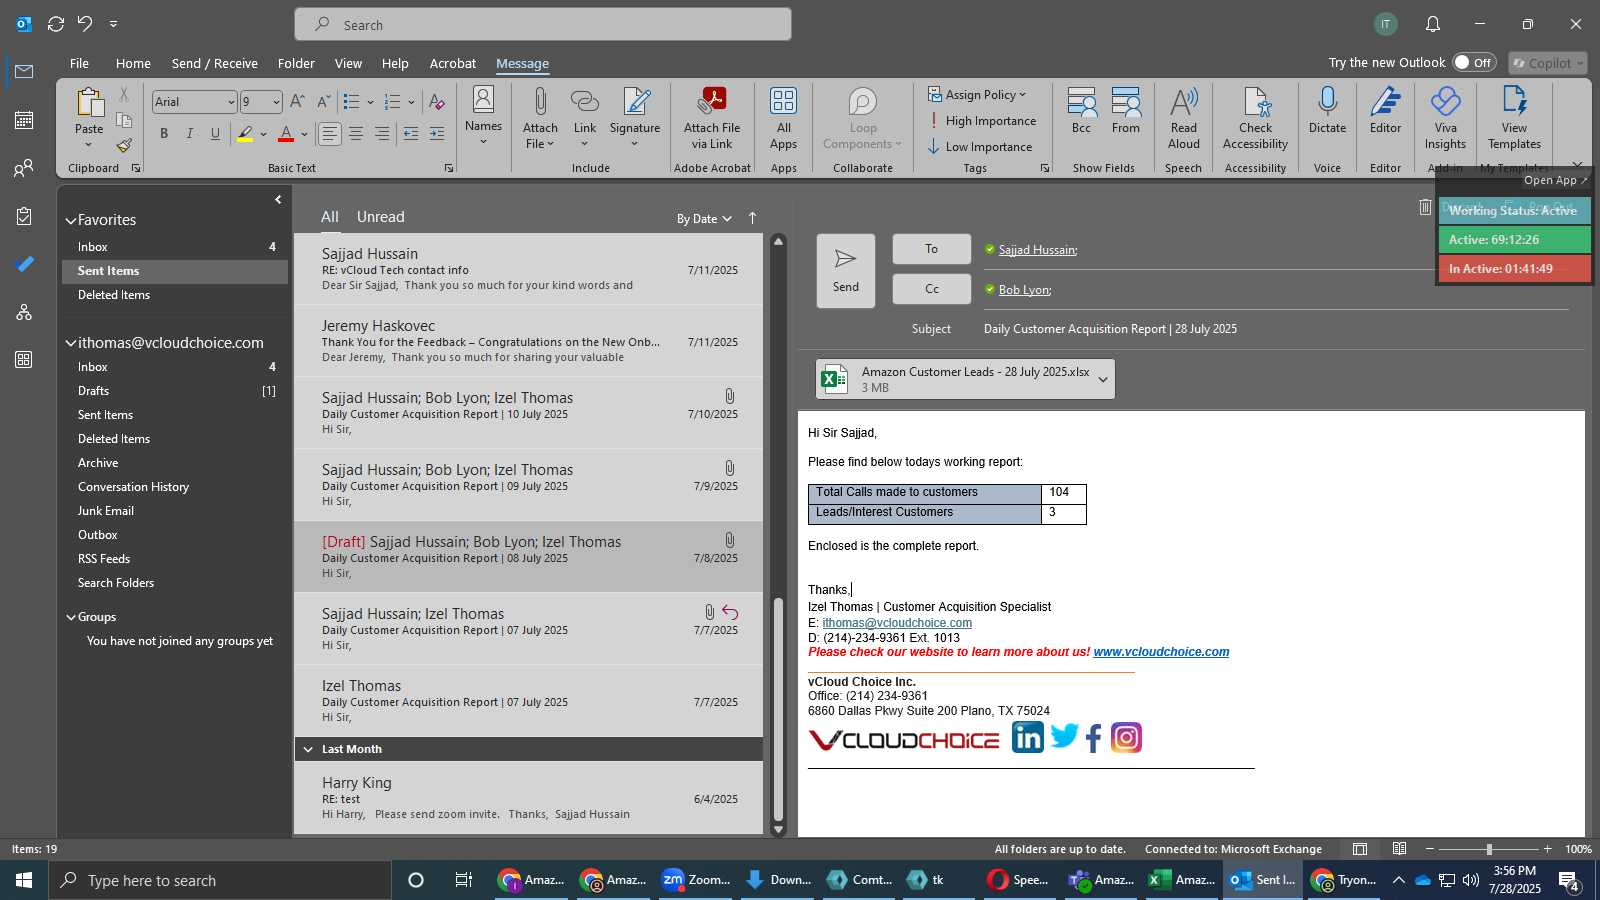
Task: Start Read Aloud speech
Action: pyautogui.click(x=1184, y=118)
